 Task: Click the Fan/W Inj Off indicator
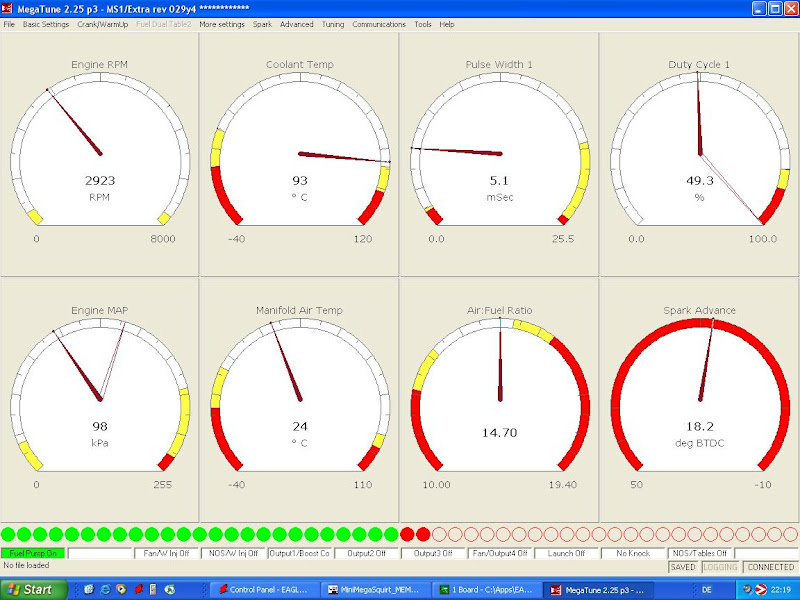[166, 553]
